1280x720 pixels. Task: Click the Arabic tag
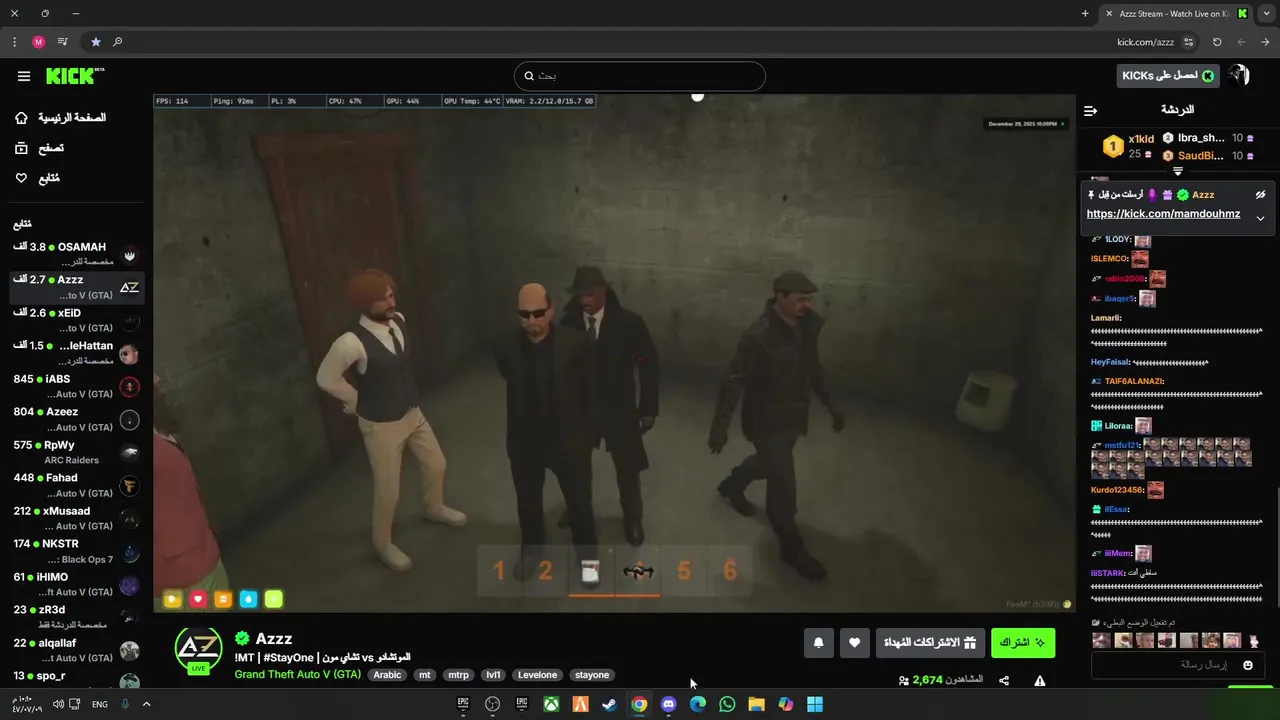387,675
